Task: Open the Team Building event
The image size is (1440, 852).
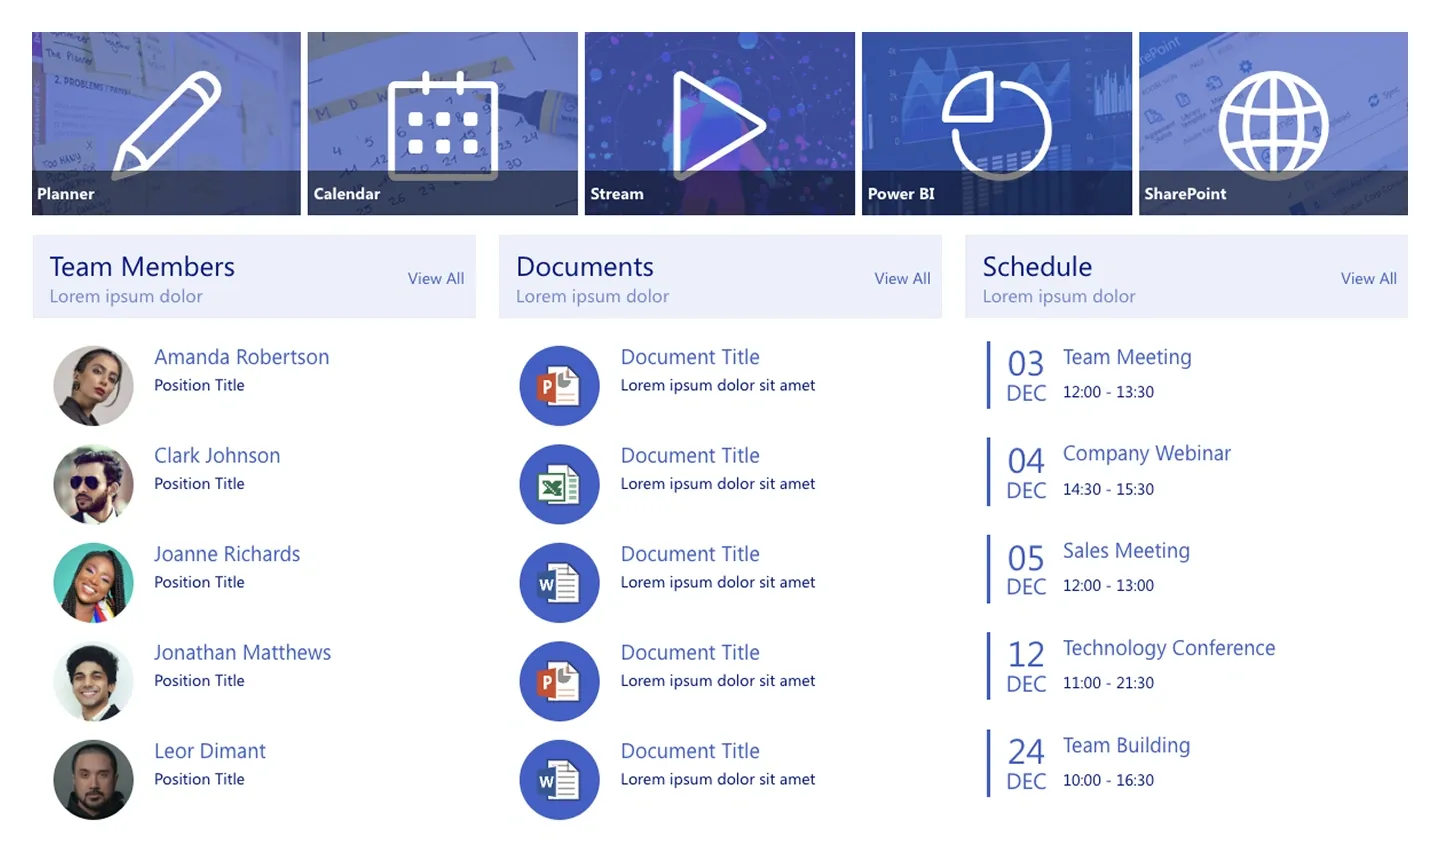Action: click(1126, 745)
